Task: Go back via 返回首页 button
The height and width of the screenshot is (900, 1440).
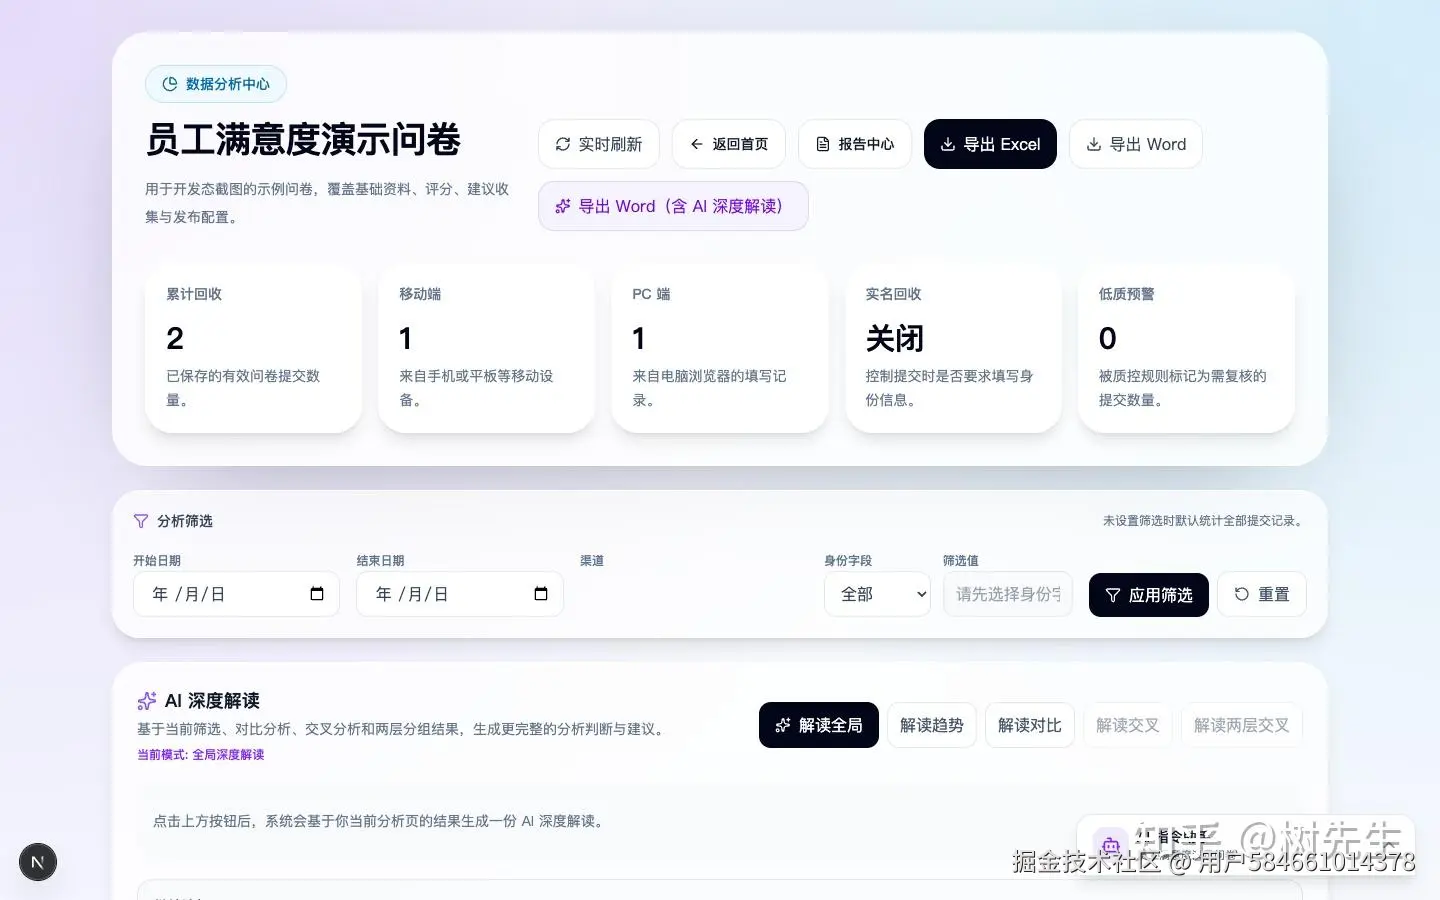Action: (729, 144)
